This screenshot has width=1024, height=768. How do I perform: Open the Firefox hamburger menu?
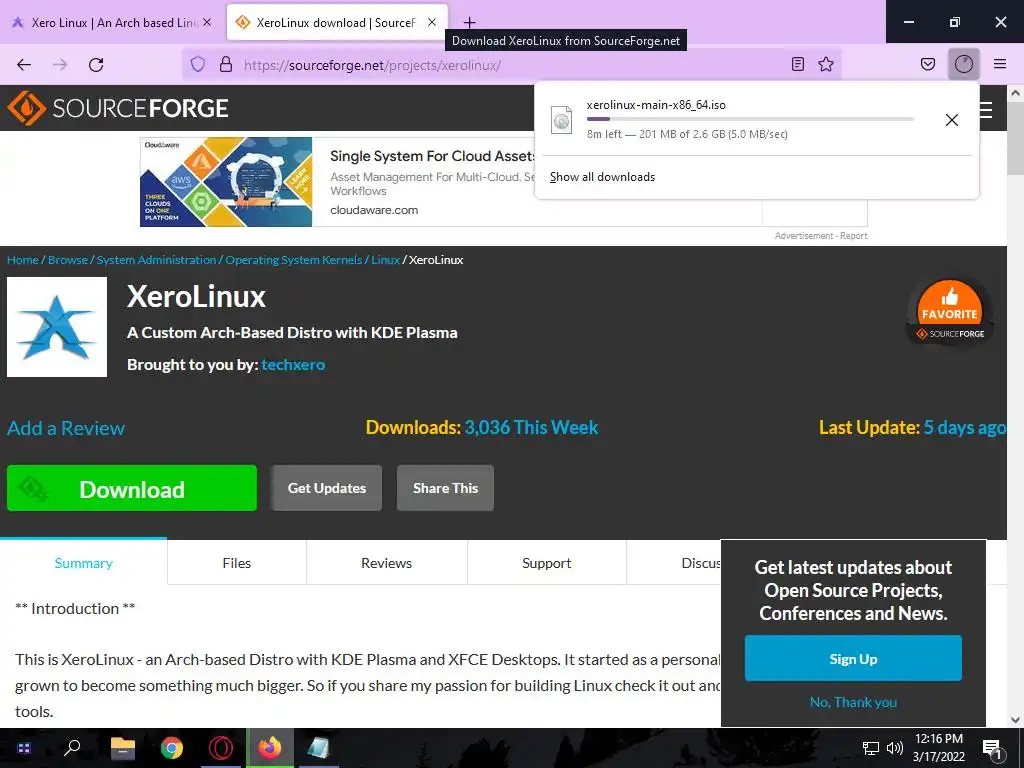(999, 64)
